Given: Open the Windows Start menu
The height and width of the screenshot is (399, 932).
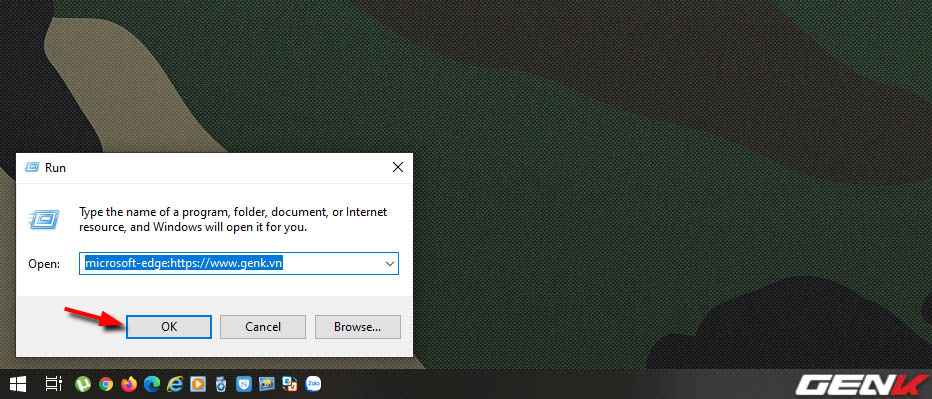Looking at the screenshot, I should pyautogui.click(x=17, y=384).
